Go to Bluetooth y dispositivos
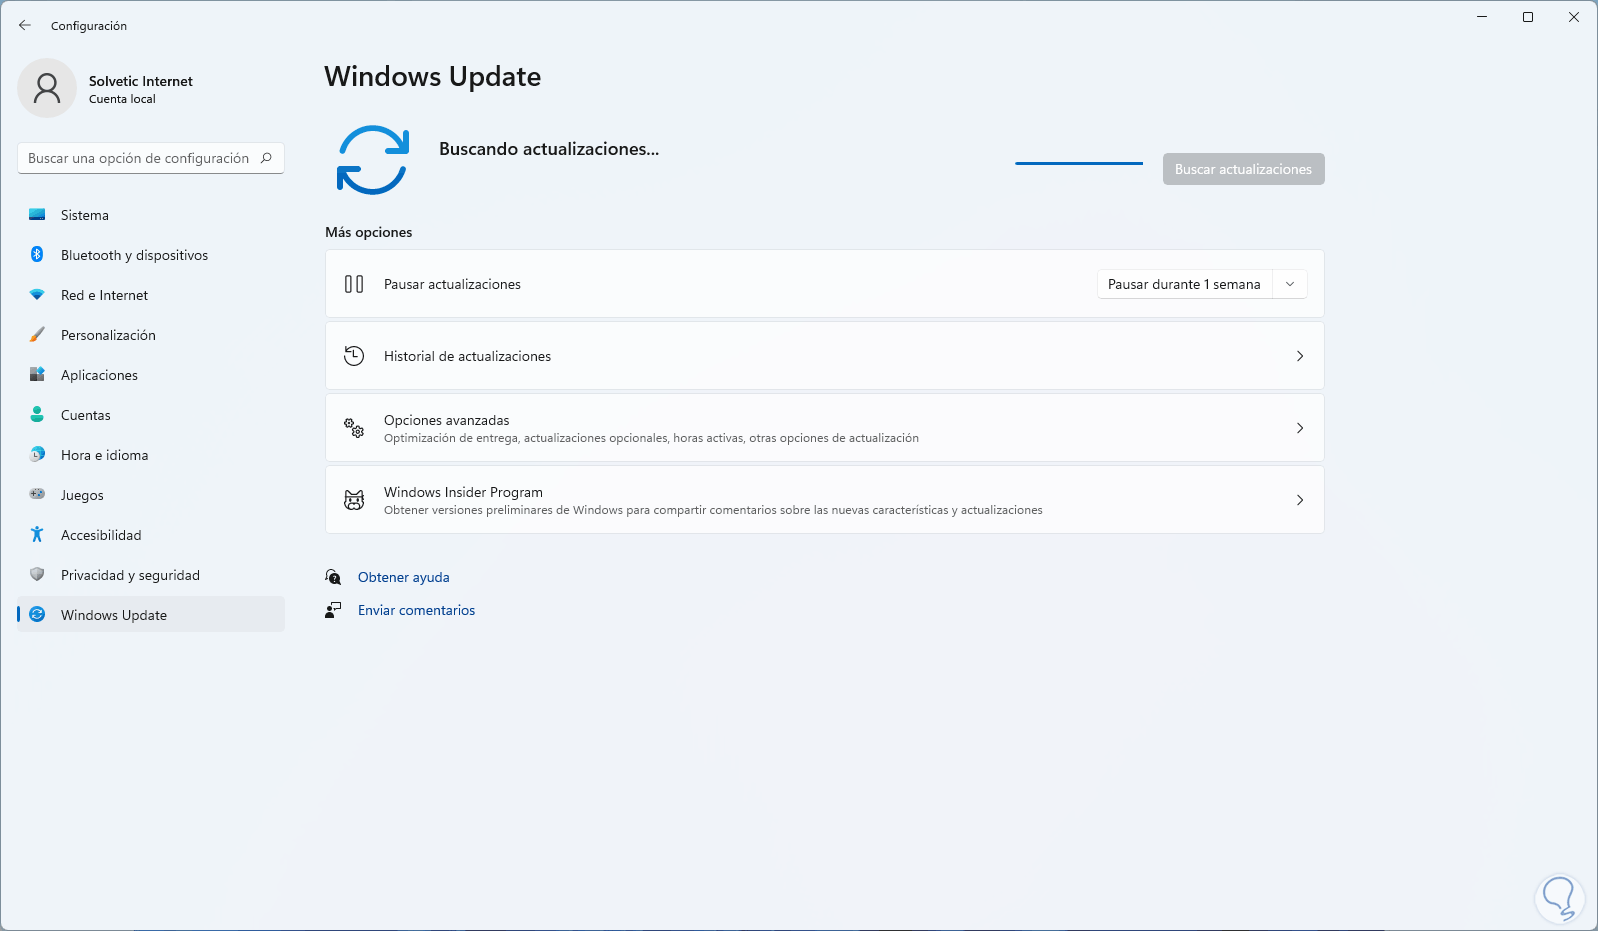1598x931 pixels. [x=151, y=255]
